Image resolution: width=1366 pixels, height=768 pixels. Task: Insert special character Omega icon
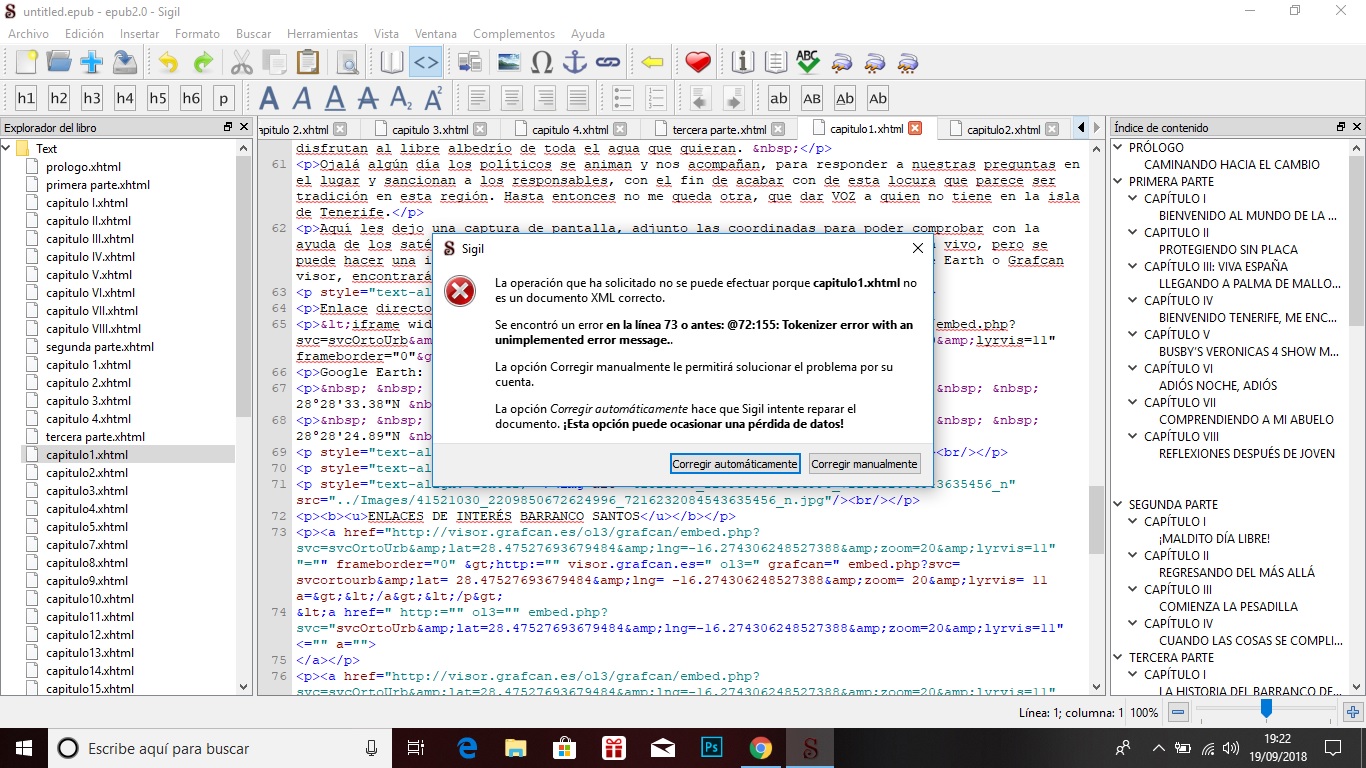coord(542,62)
